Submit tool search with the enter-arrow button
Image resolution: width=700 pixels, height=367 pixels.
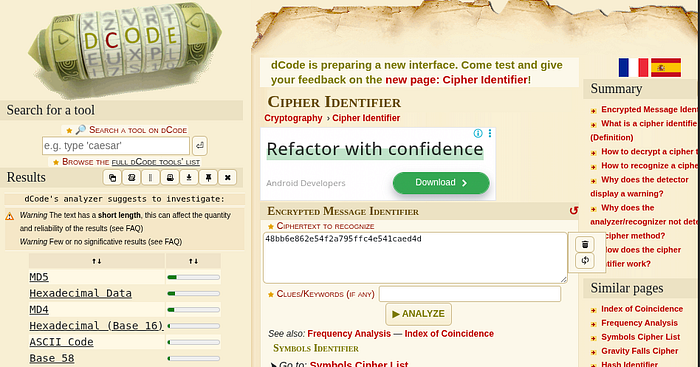pyautogui.click(x=200, y=146)
